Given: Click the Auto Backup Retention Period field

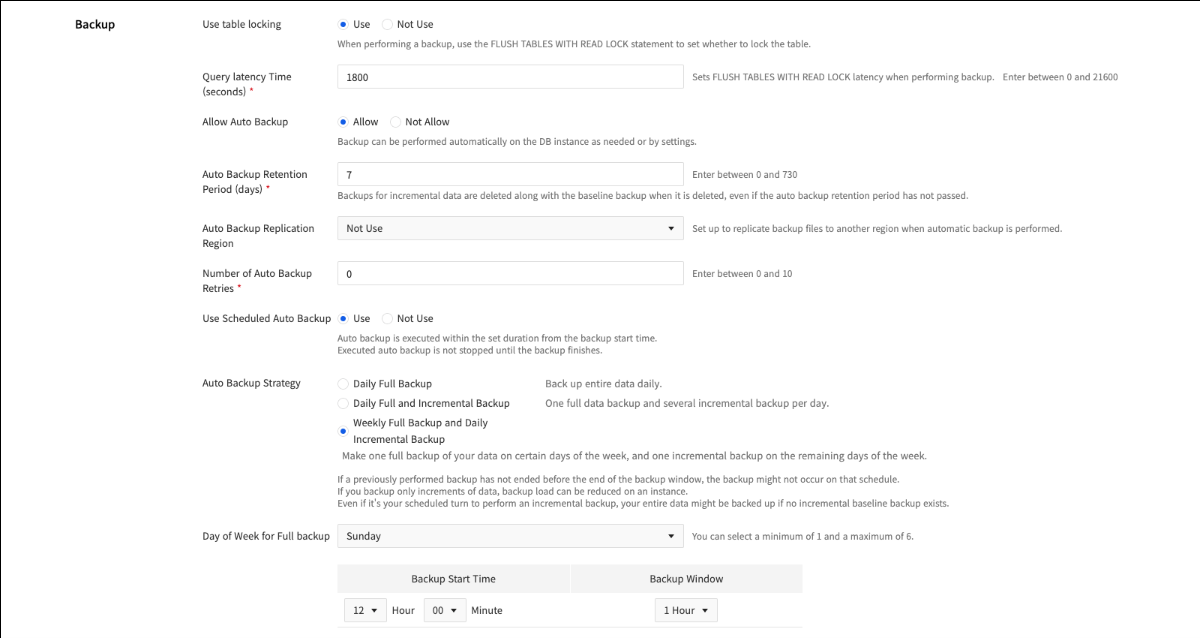Looking at the screenshot, I should click(x=510, y=174).
